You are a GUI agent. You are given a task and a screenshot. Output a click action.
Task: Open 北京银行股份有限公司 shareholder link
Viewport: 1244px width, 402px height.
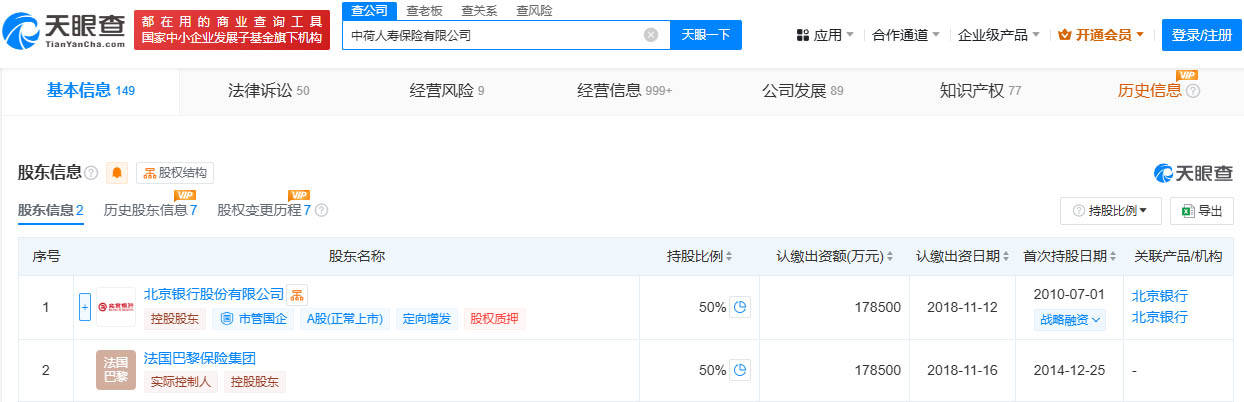pos(214,295)
